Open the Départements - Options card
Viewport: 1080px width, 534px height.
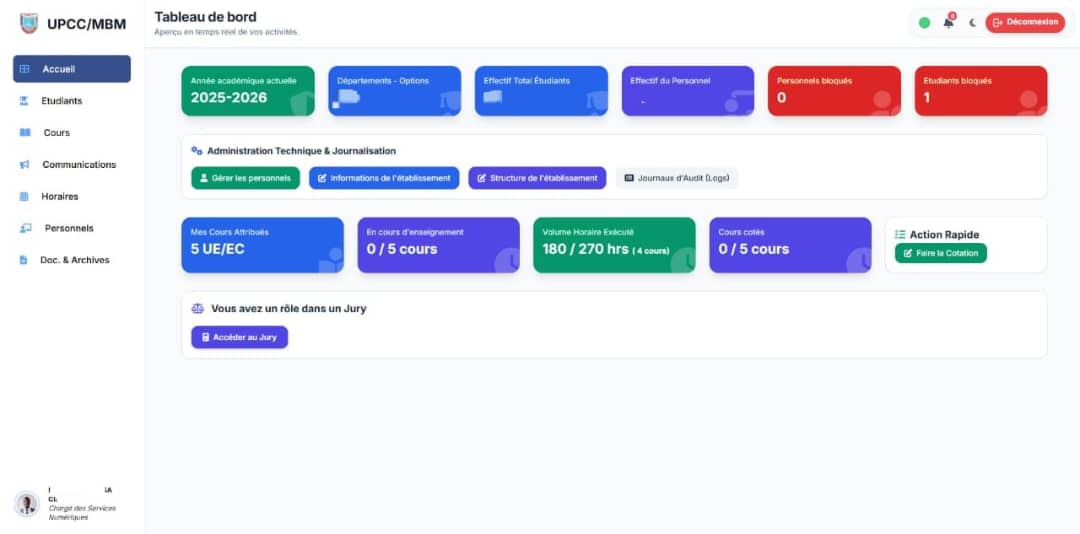(x=395, y=90)
